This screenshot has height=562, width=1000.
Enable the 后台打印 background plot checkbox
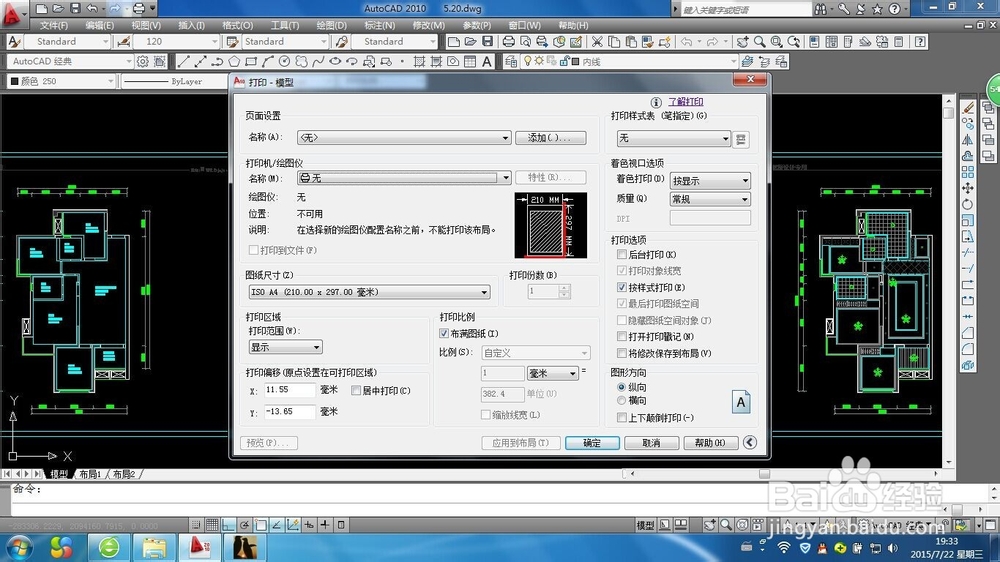[622, 255]
